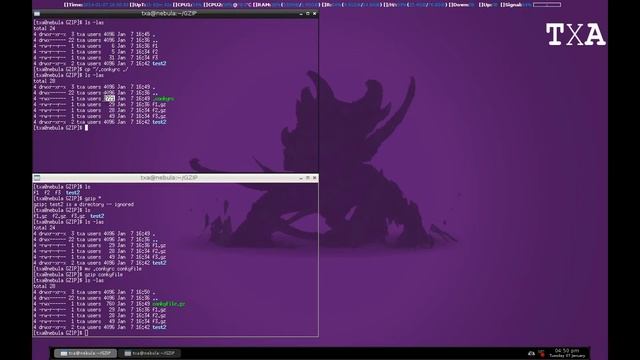
Task: Click the green conkyfile.gz filename
Action: click(x=169, y=304)
